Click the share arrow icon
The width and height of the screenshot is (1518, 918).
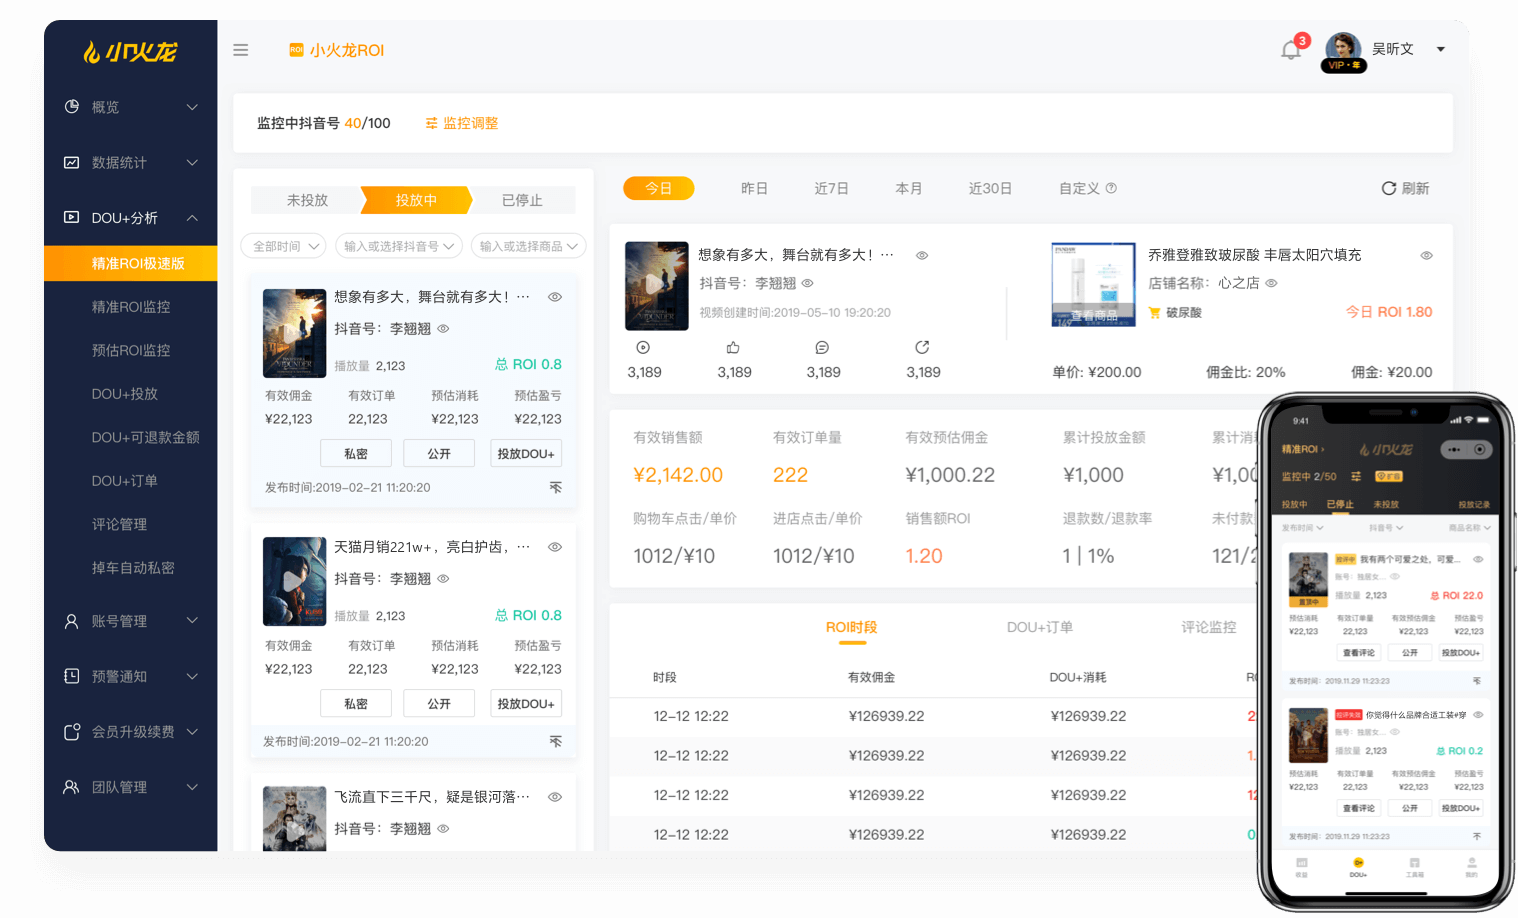pos(922,347)
